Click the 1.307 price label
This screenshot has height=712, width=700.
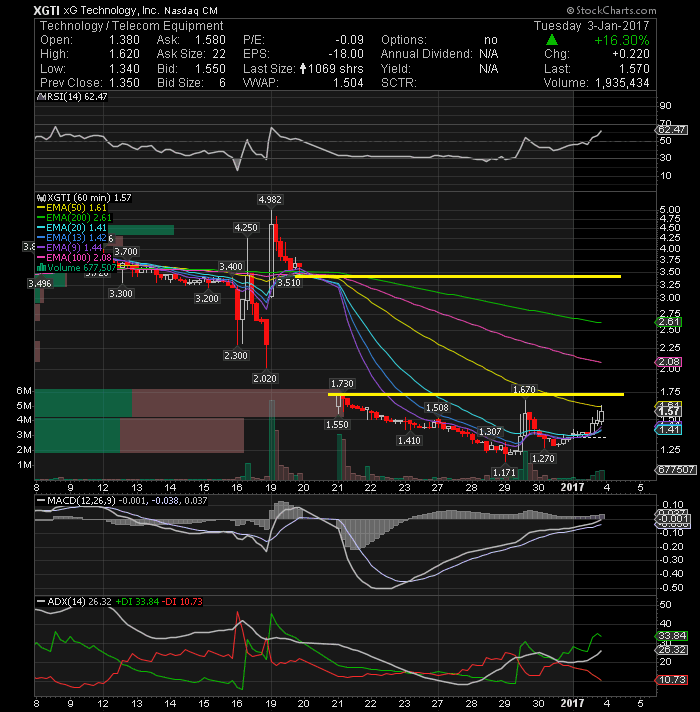(490, 431)
